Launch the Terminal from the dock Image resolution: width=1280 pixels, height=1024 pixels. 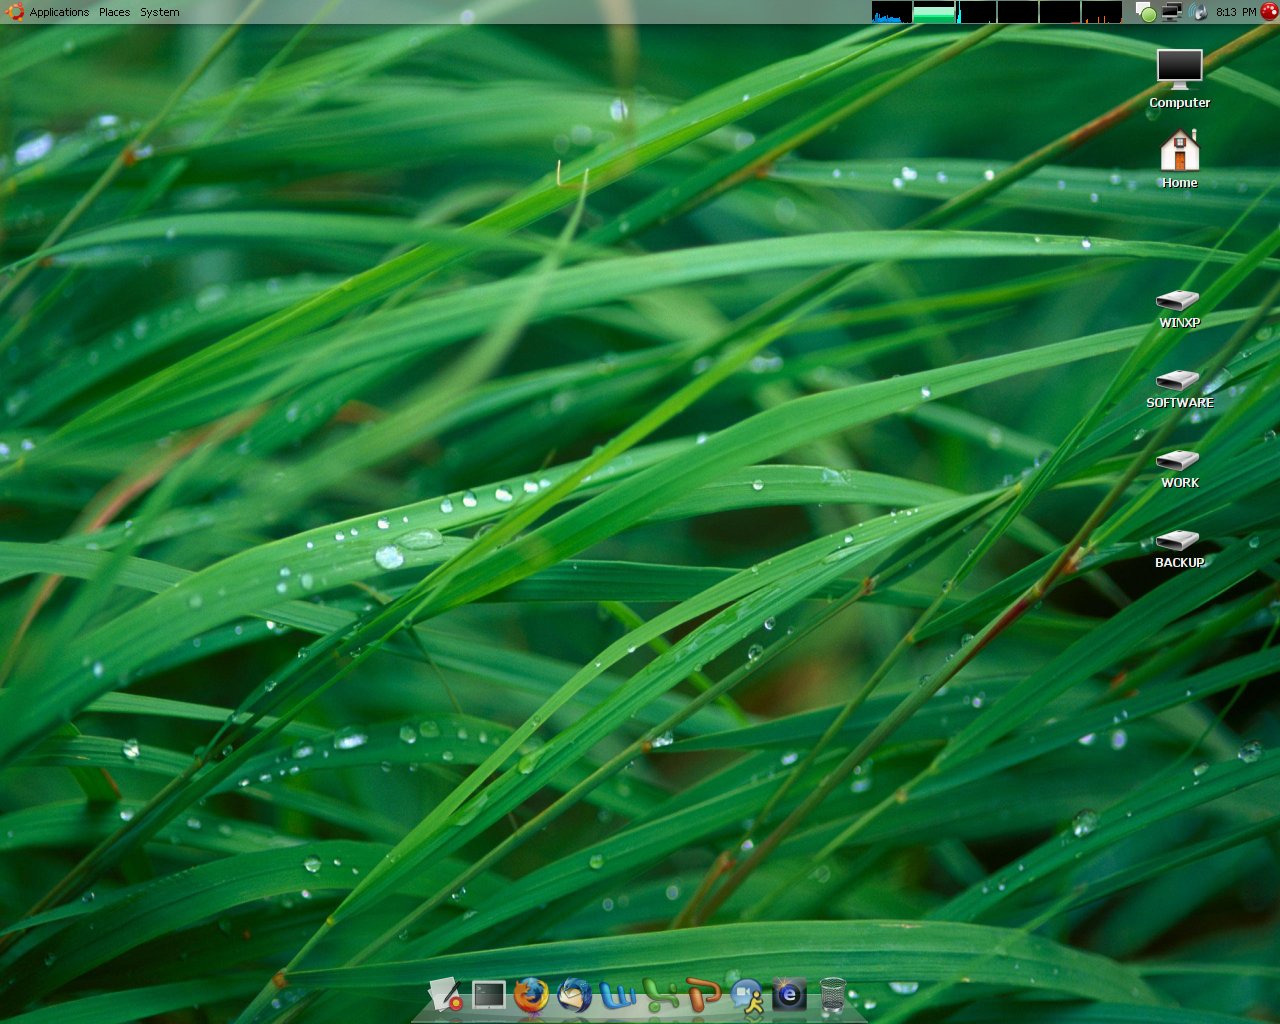(x=489, y=995)
